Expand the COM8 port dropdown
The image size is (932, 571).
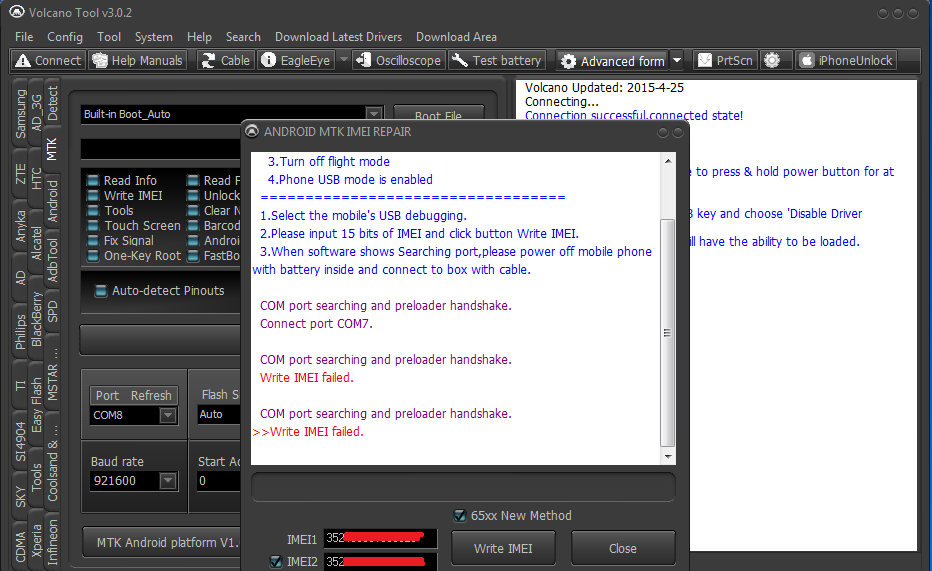167,415
